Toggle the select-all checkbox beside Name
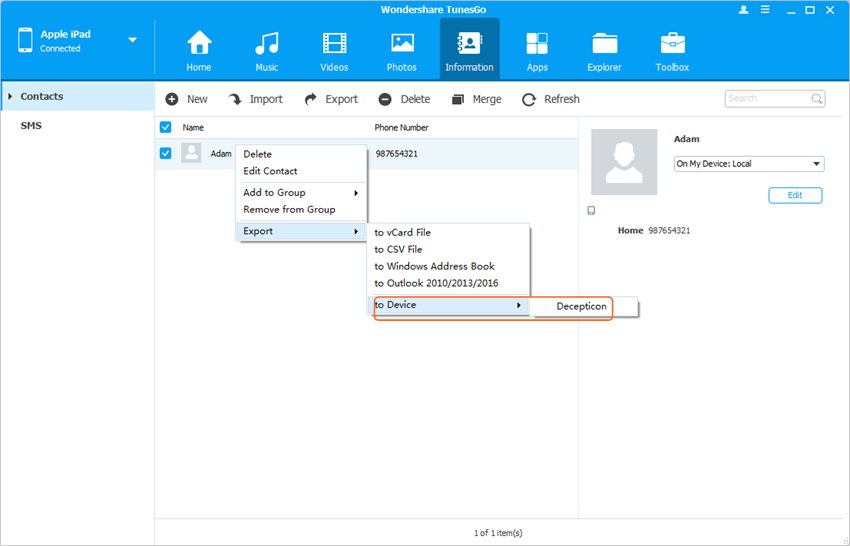850x546 pixels. (x=166, y=128)
